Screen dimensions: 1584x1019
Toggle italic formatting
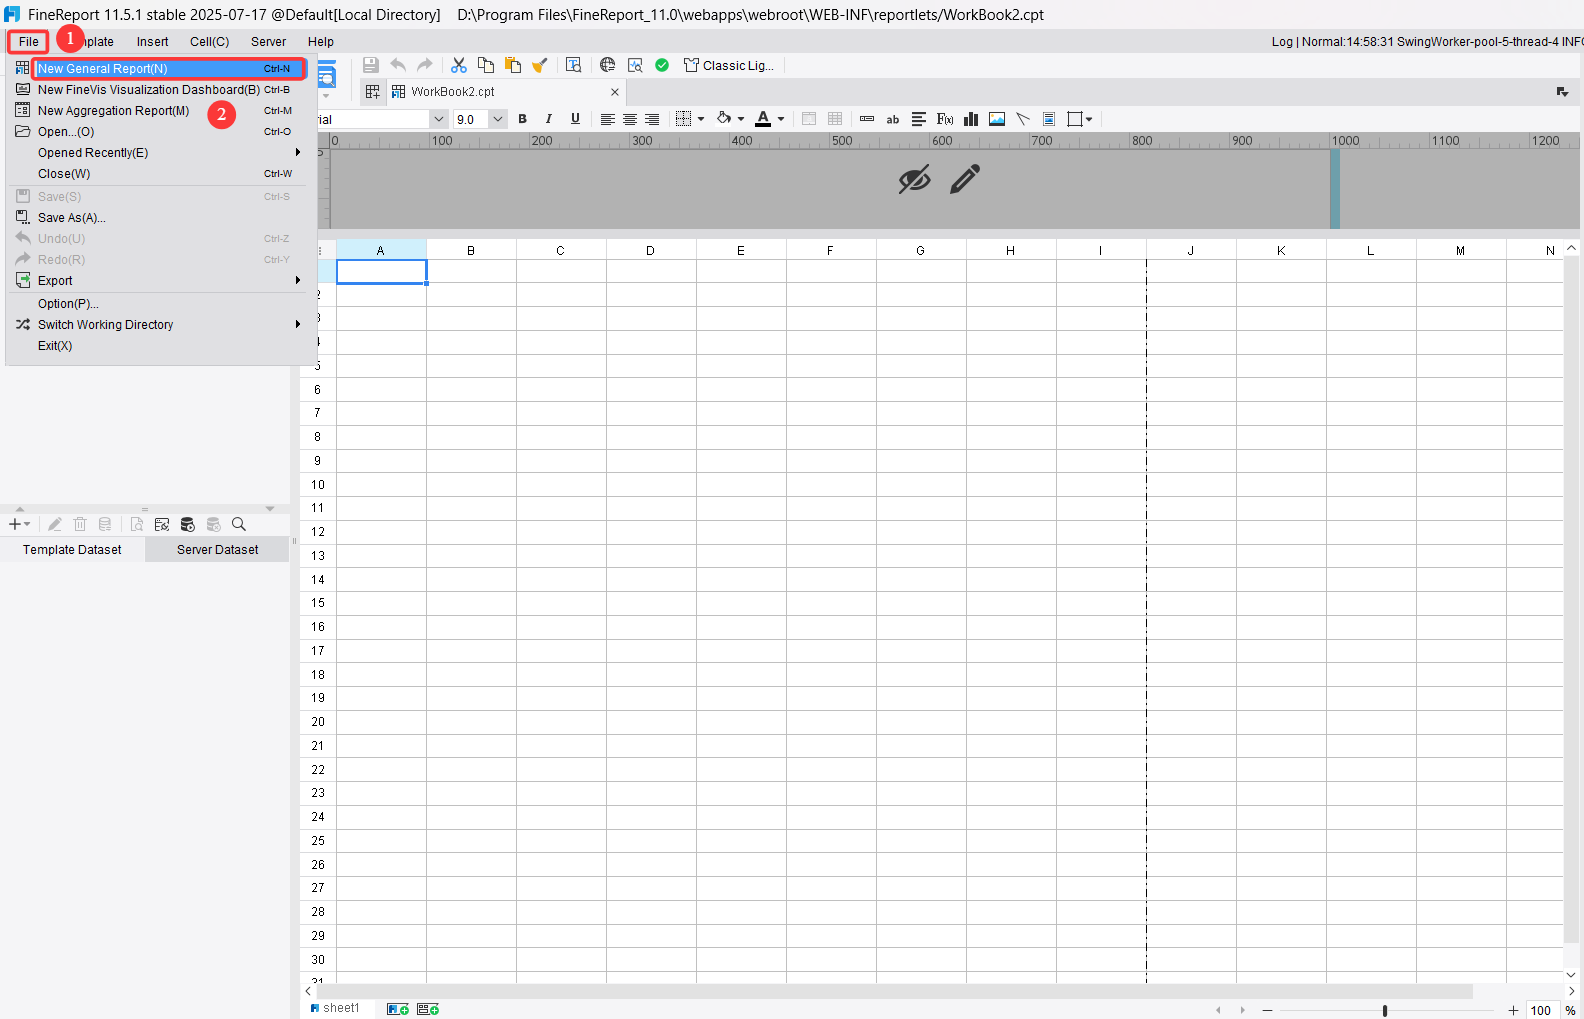548,119
